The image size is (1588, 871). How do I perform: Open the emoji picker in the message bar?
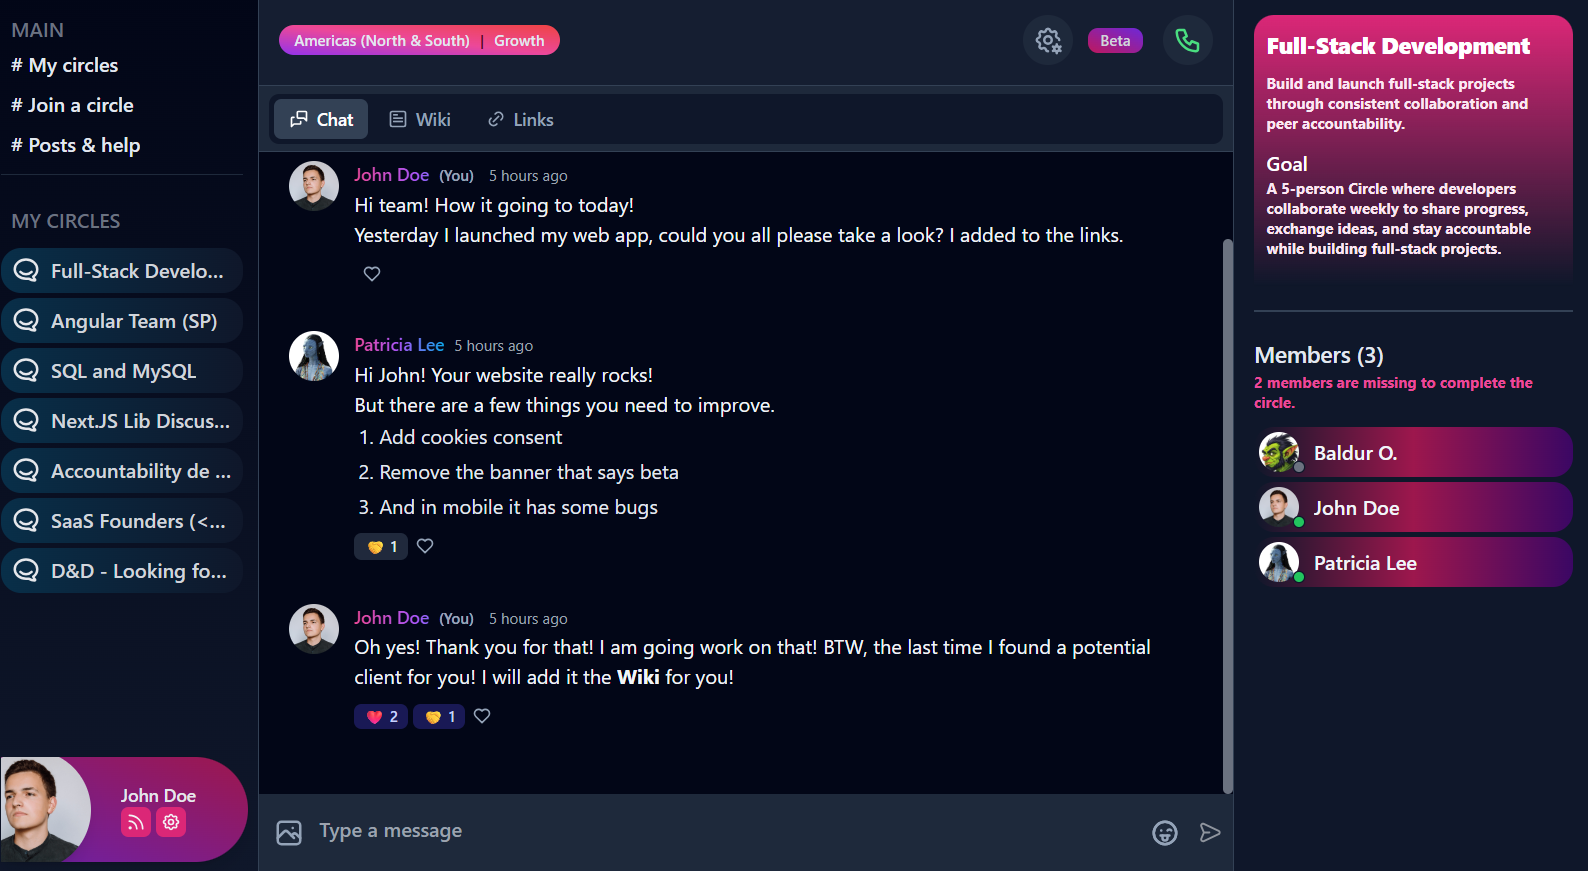[1164, 832]
